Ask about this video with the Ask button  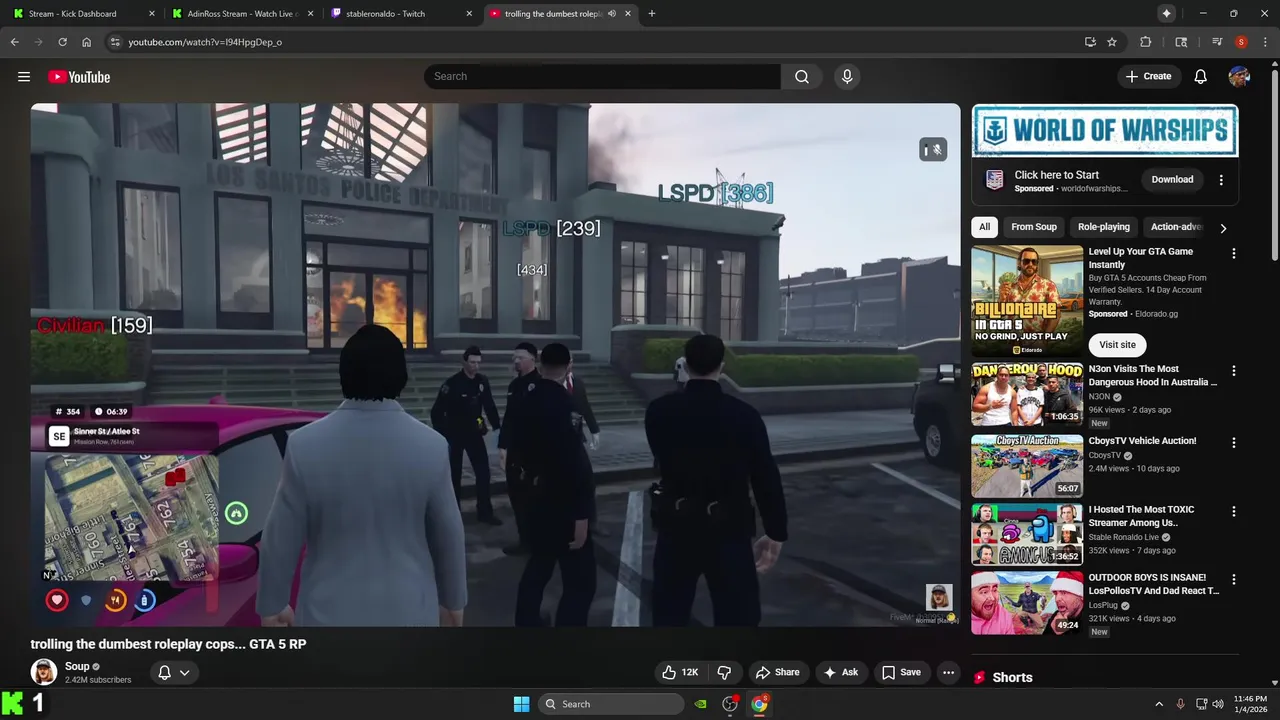point(840,673)
